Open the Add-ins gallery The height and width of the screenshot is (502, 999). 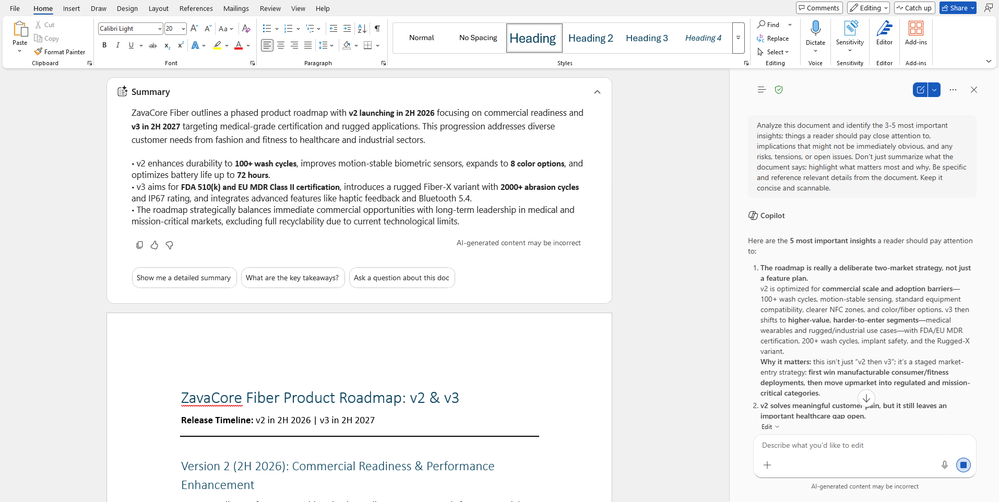click(x=916, y=33)
